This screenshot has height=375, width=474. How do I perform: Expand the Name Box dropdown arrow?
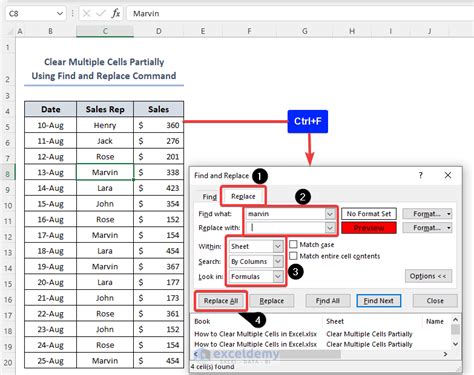[x=60, y=13]
